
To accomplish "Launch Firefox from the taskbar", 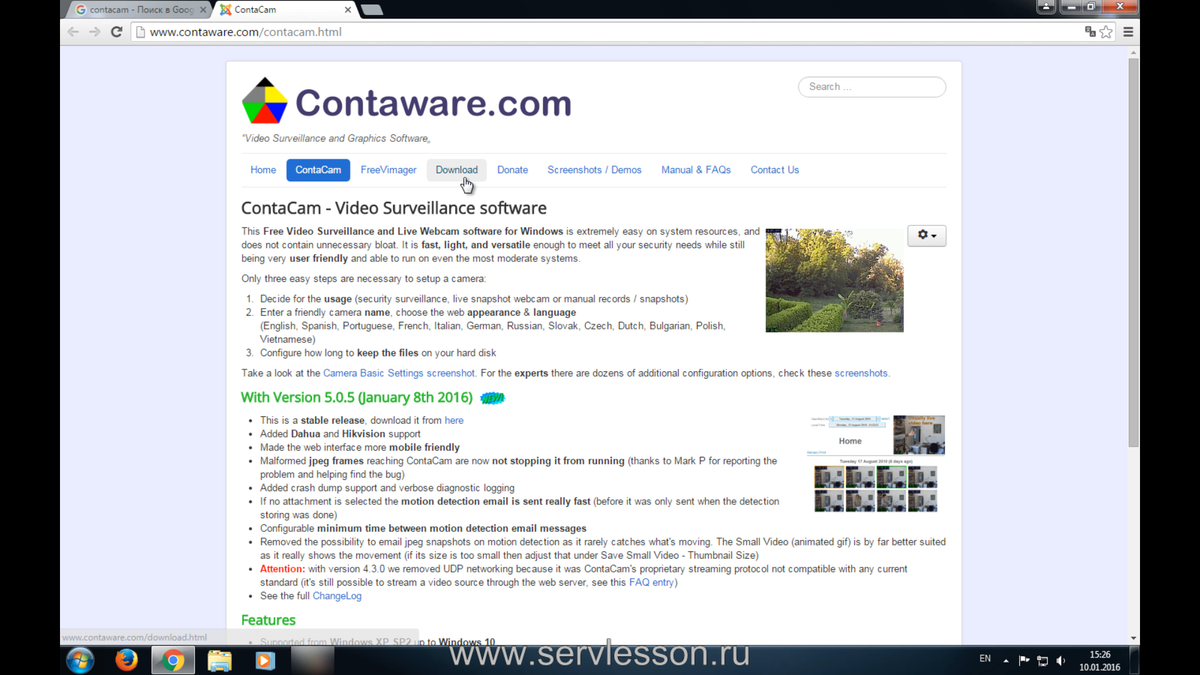I will 126,660.
